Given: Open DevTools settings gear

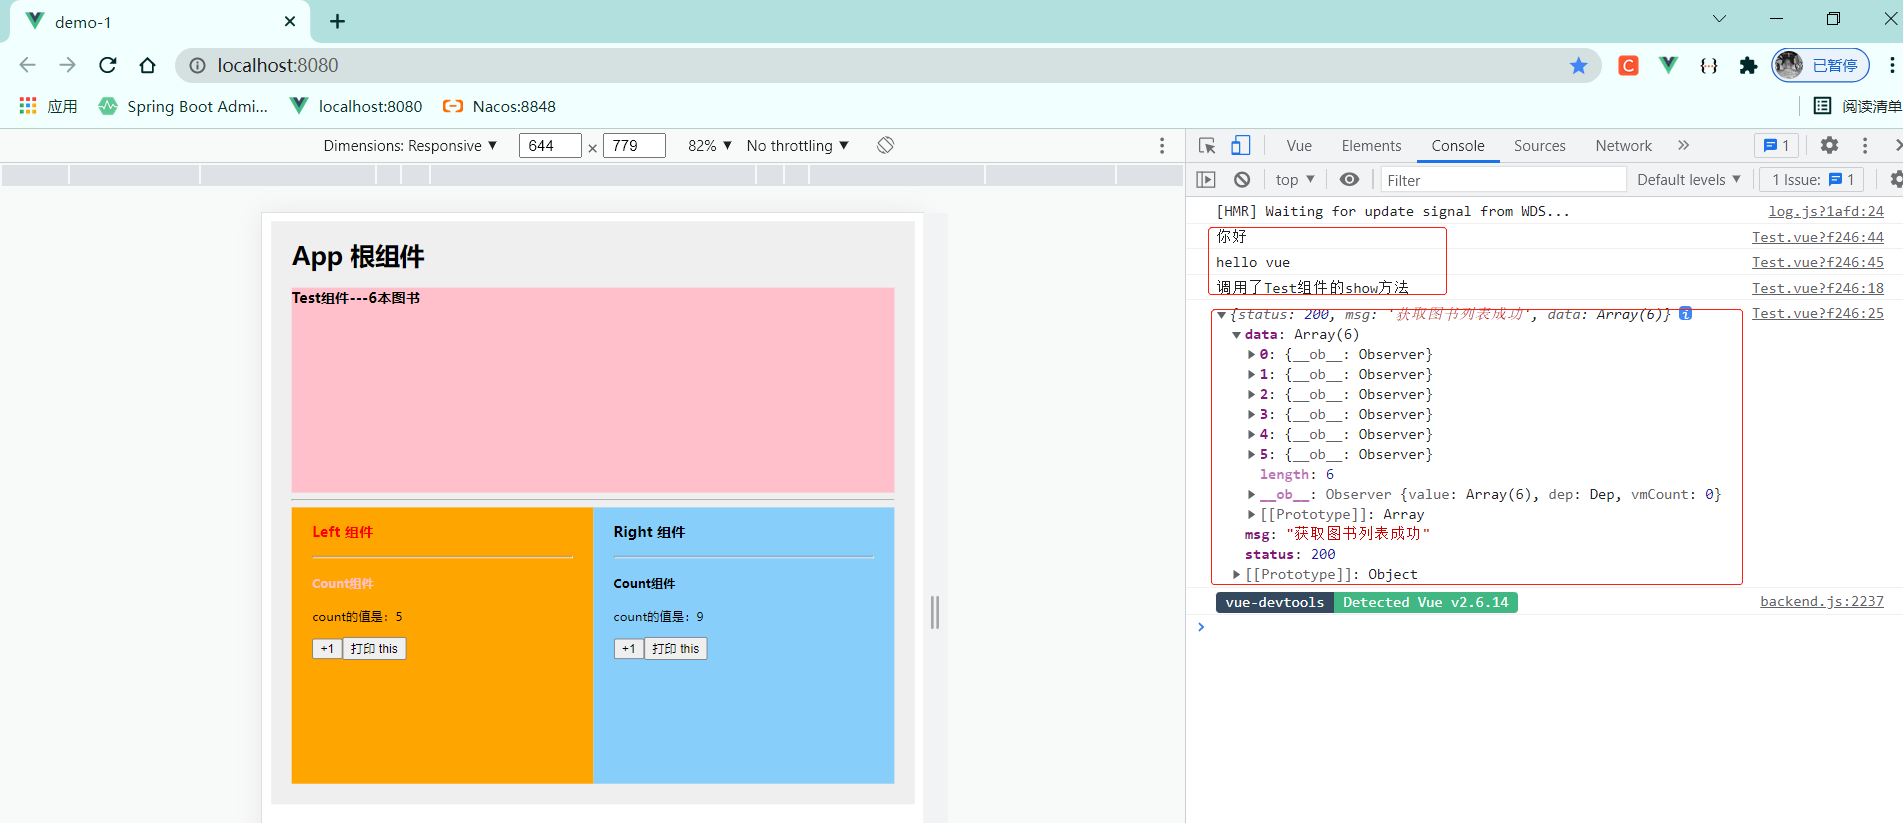Looking at the screenshot, I should click(1829, 146).
